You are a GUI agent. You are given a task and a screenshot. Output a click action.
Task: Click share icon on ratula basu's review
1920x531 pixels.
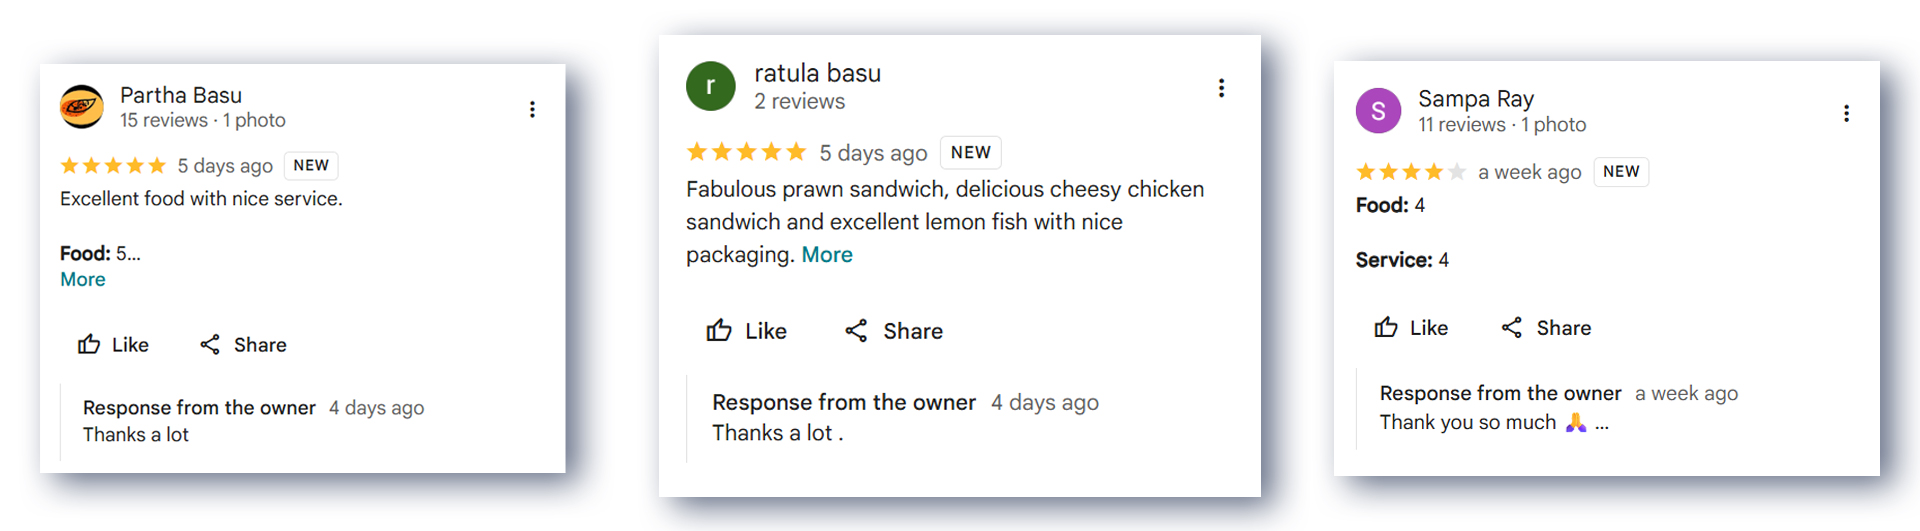tap(856, 330)
